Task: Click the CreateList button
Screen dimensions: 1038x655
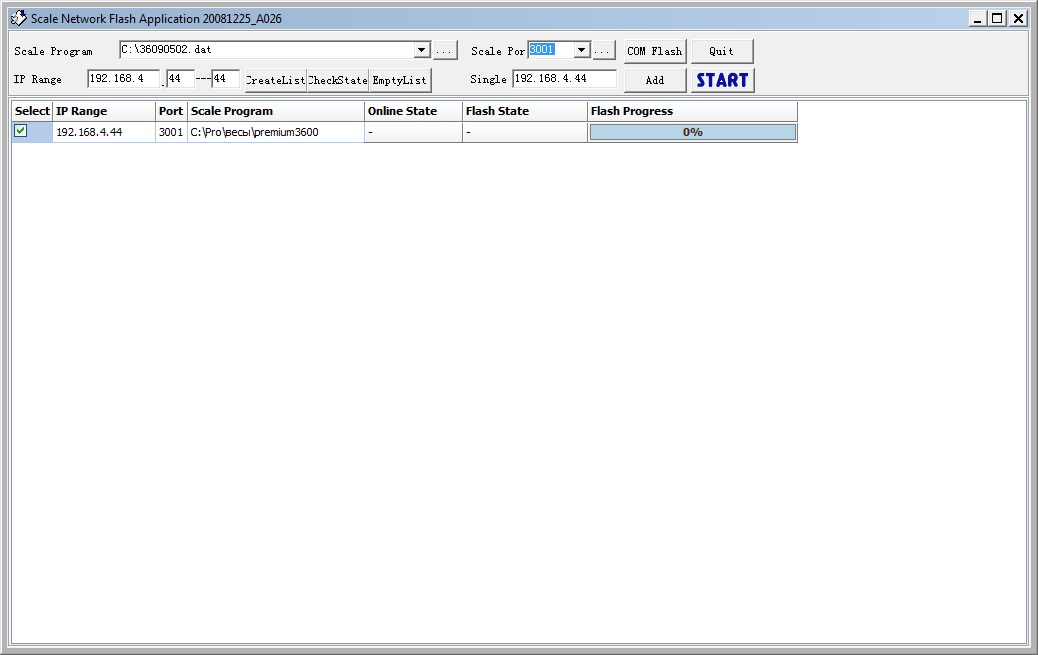Action: click(x=275, y=80)
